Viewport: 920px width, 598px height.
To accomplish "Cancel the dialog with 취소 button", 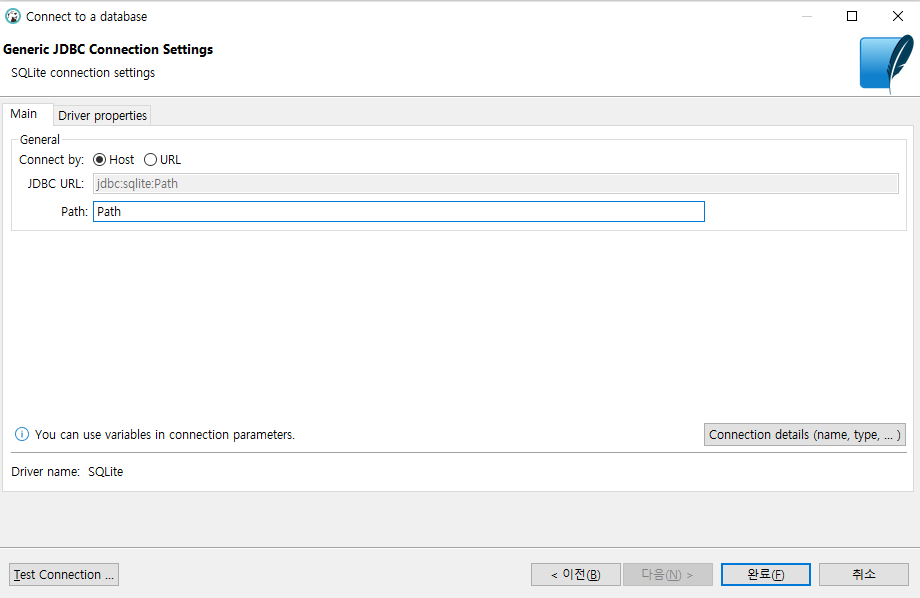I will tap(864, 575).
